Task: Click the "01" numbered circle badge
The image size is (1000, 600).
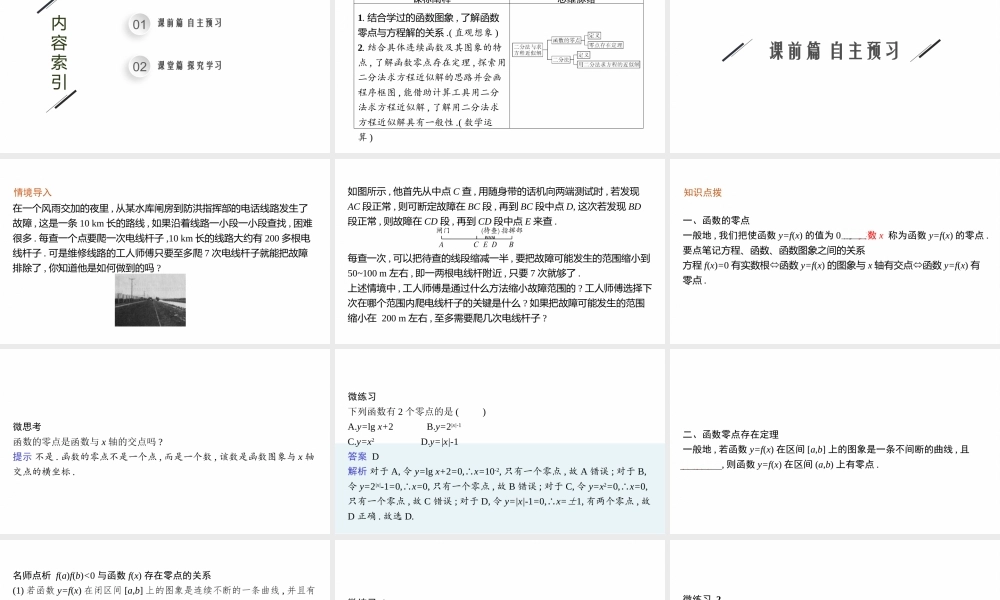Action: (138, 23)
